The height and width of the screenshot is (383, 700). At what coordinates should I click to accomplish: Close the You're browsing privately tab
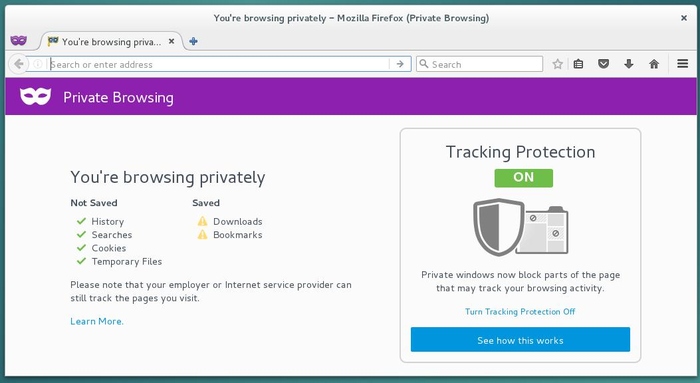(171, 42)
